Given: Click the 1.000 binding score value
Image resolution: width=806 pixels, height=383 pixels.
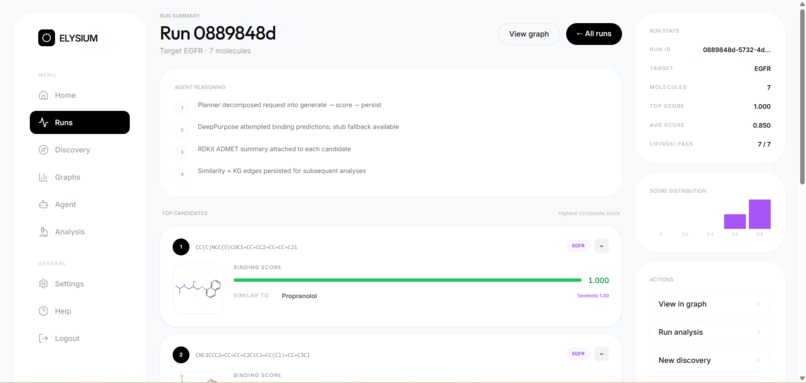Looking at the screenshot, I should [598, 280].
